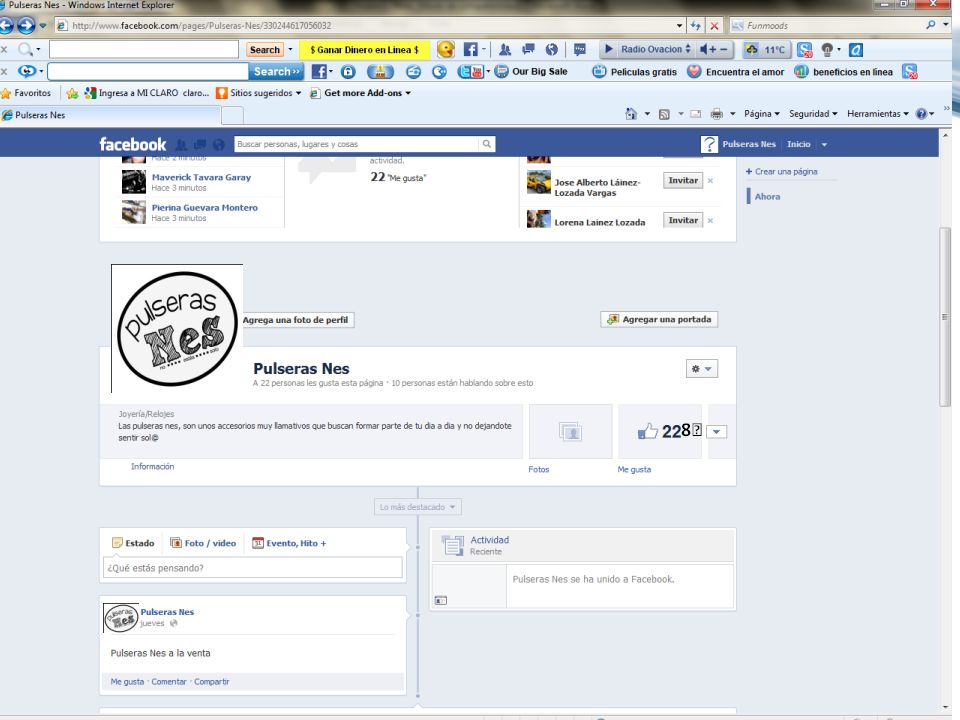960x720 pixels.
Task: Click the globe icon in the first toolbar
Action: pos(552,50)
